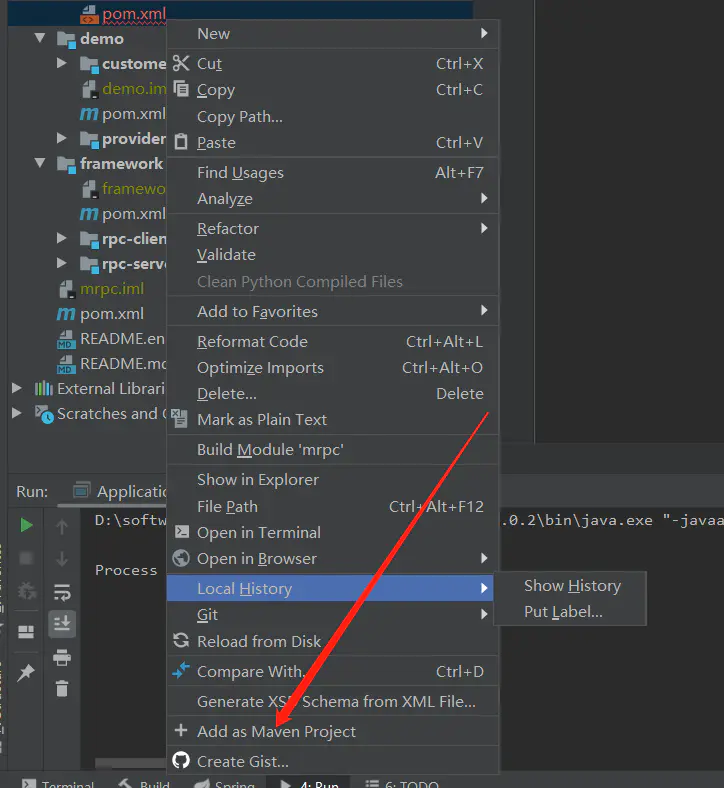This screenshot has height=788, width=724.
Task: Click the trash Clear All icon
Action: 62,688
